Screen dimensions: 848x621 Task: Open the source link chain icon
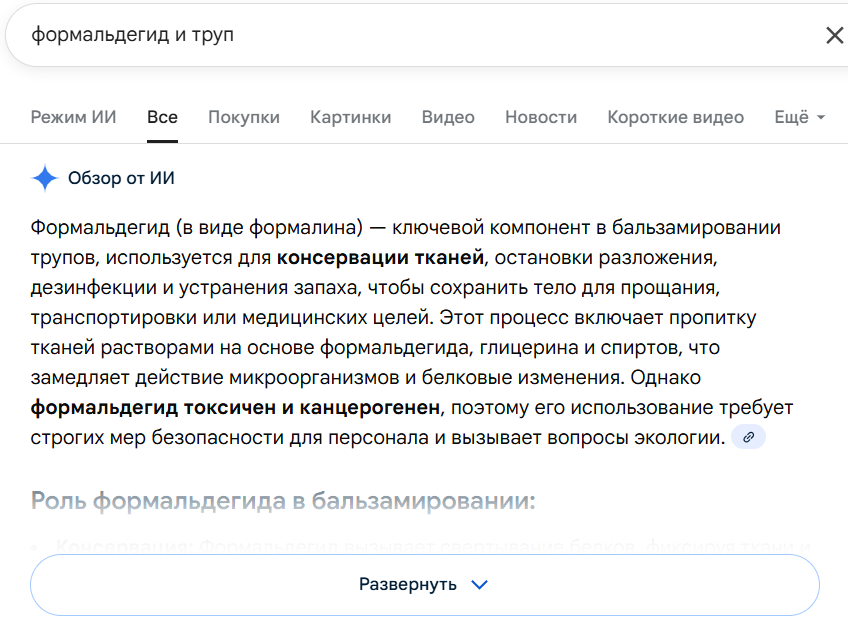[748, 437]
